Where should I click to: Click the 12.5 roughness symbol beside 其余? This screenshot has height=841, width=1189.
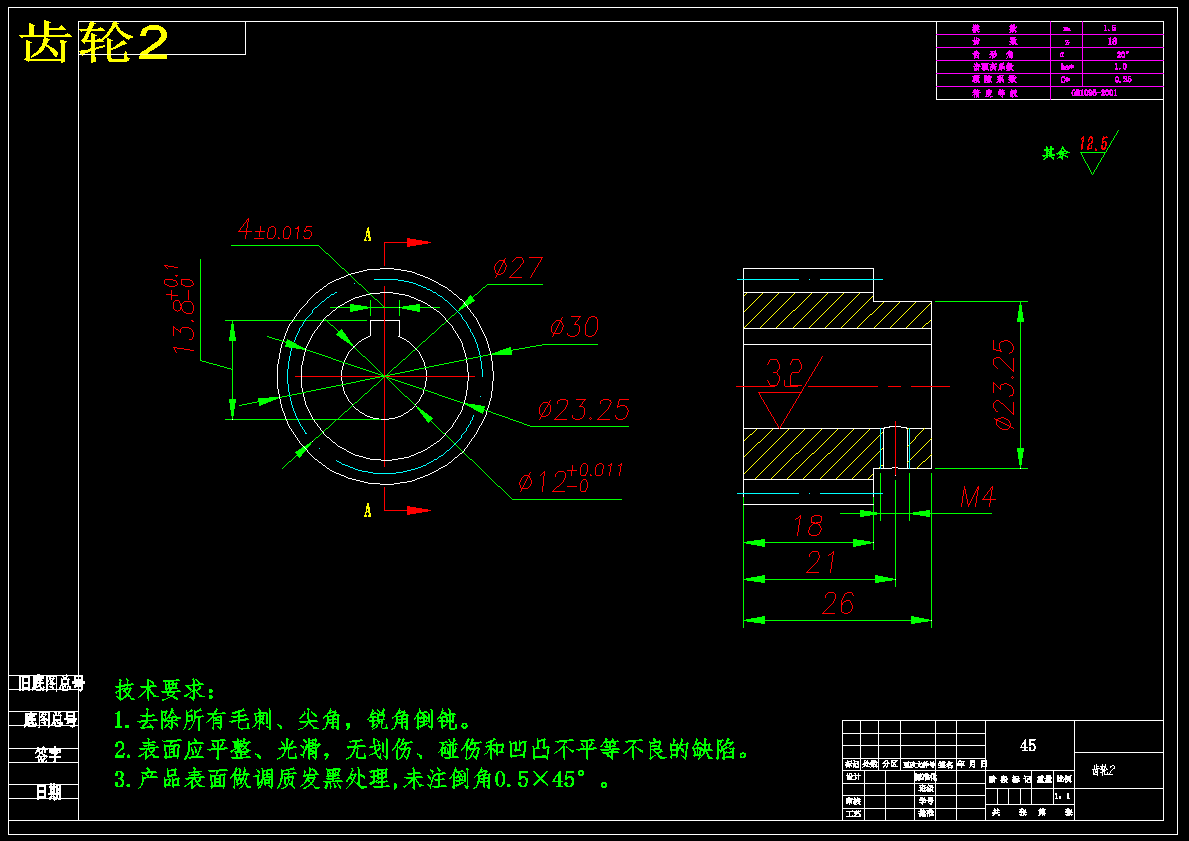coord(1098,152)
